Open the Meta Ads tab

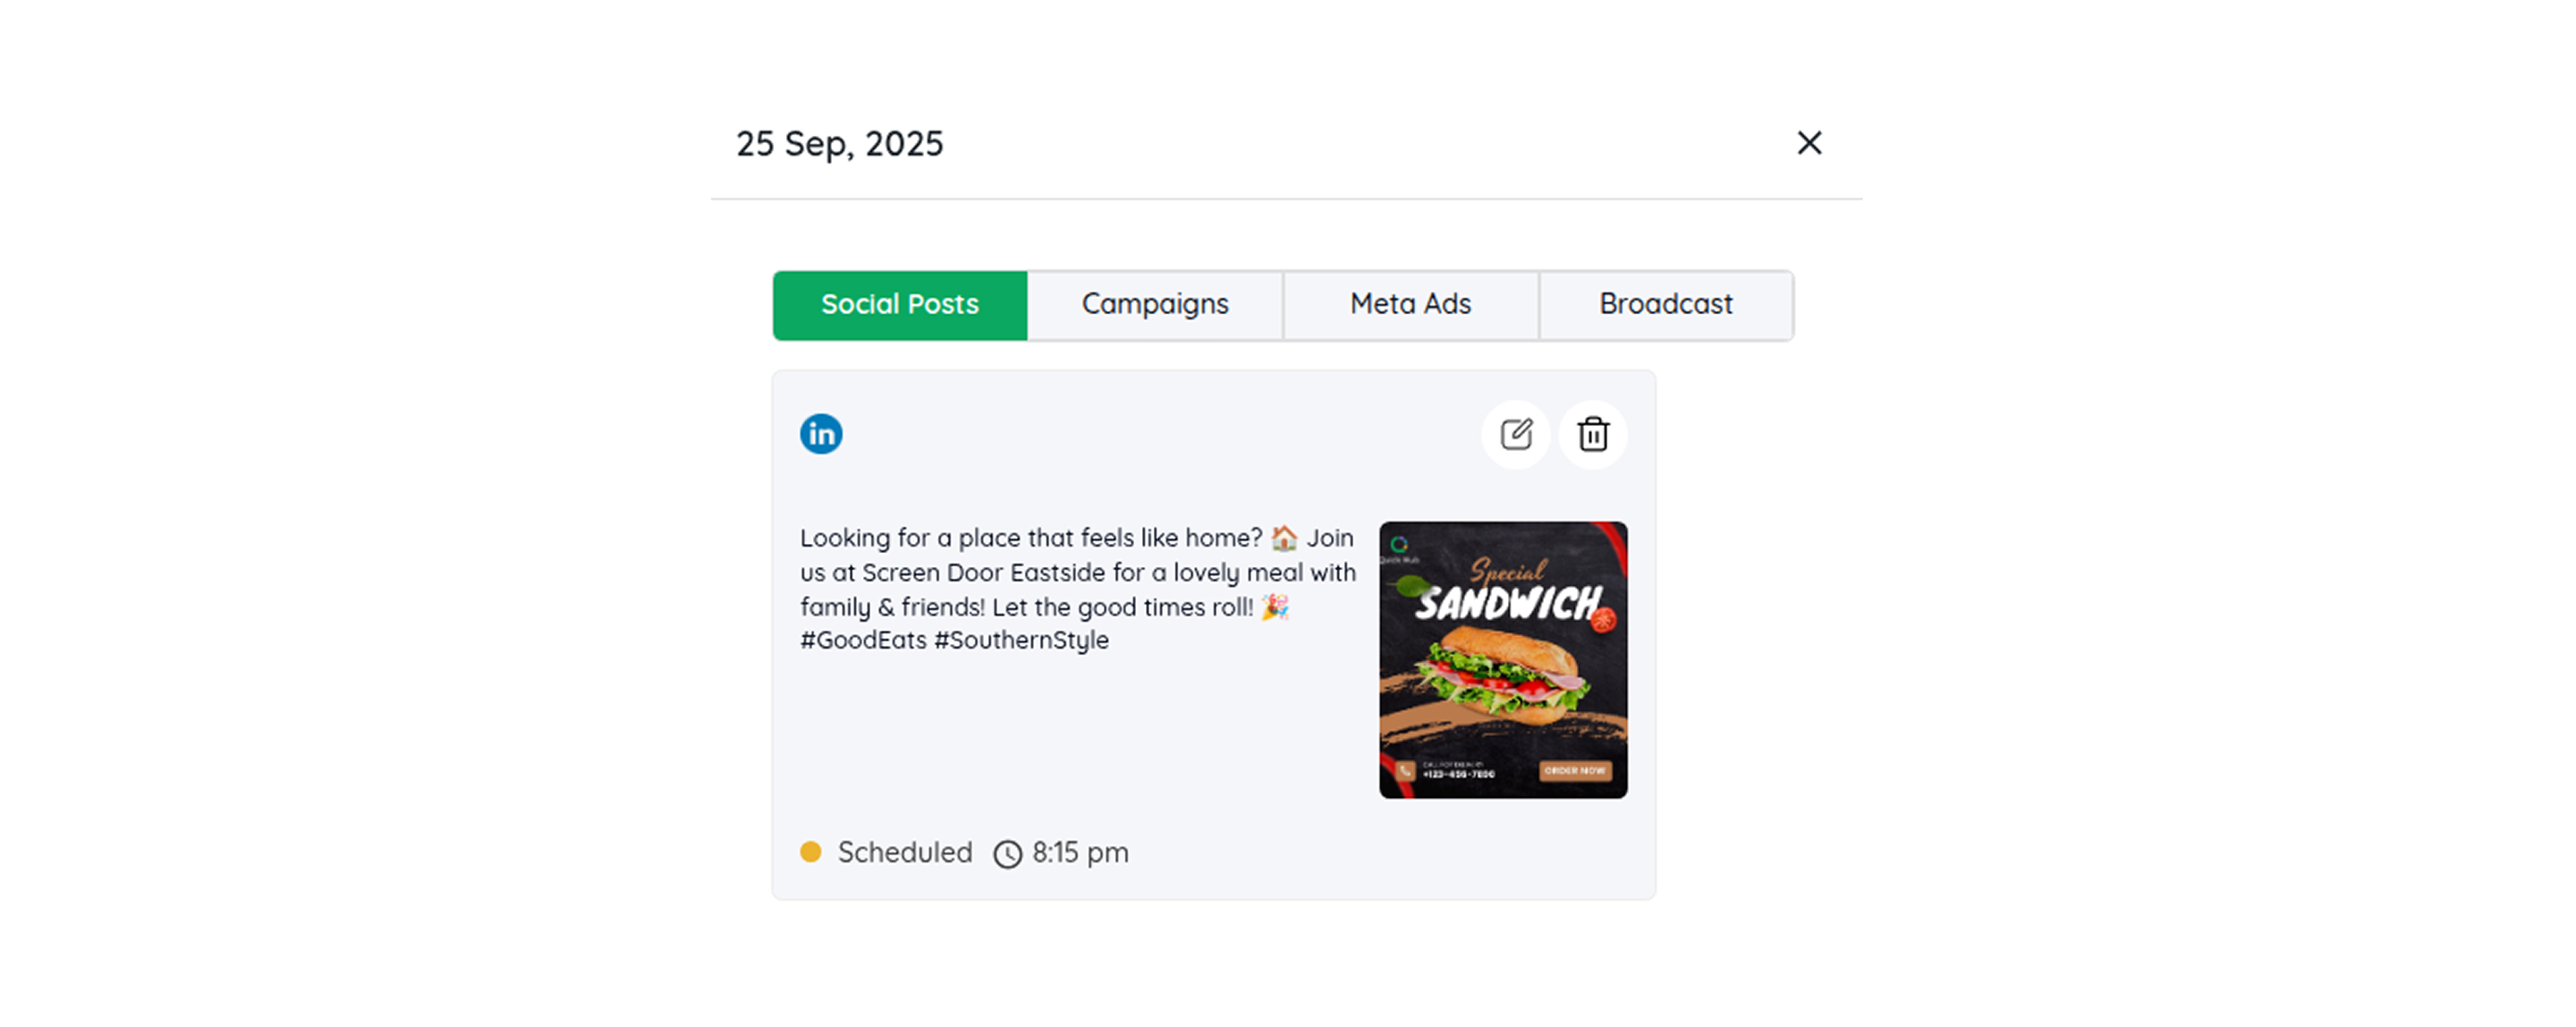pos(1410,305)
